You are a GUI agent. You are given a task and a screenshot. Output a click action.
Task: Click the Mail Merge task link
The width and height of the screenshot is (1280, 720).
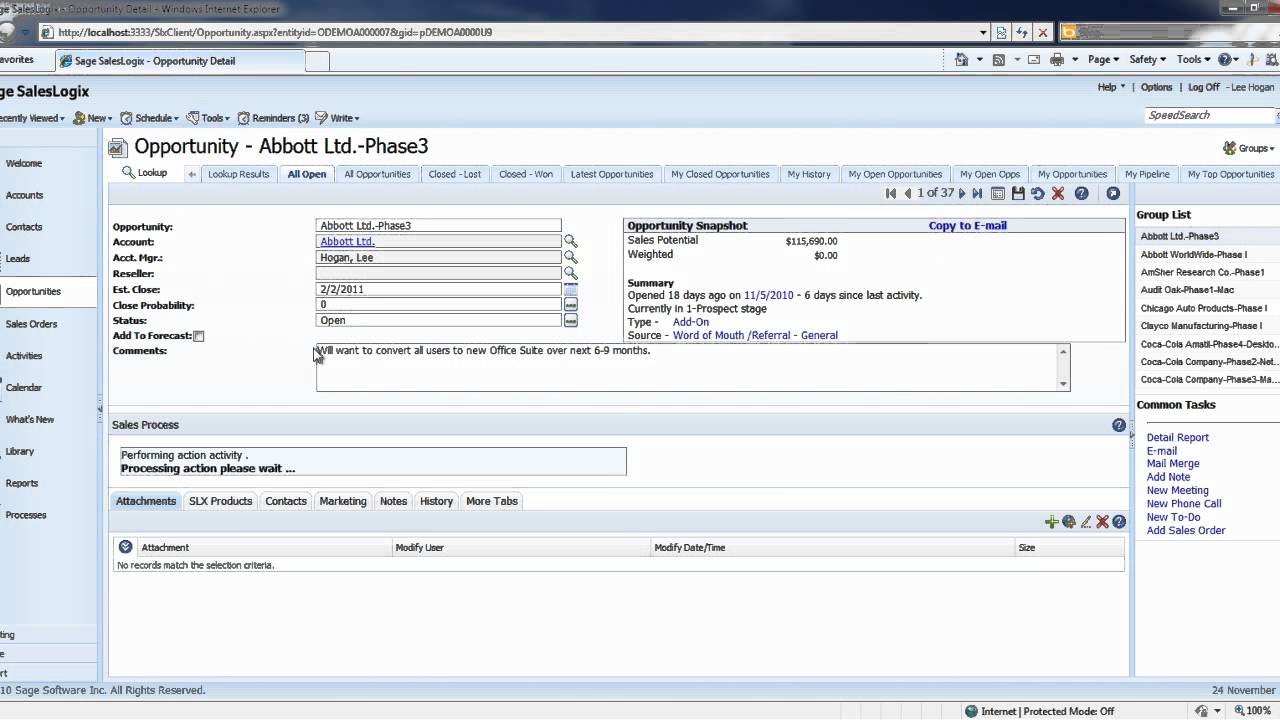point(1172,464)
